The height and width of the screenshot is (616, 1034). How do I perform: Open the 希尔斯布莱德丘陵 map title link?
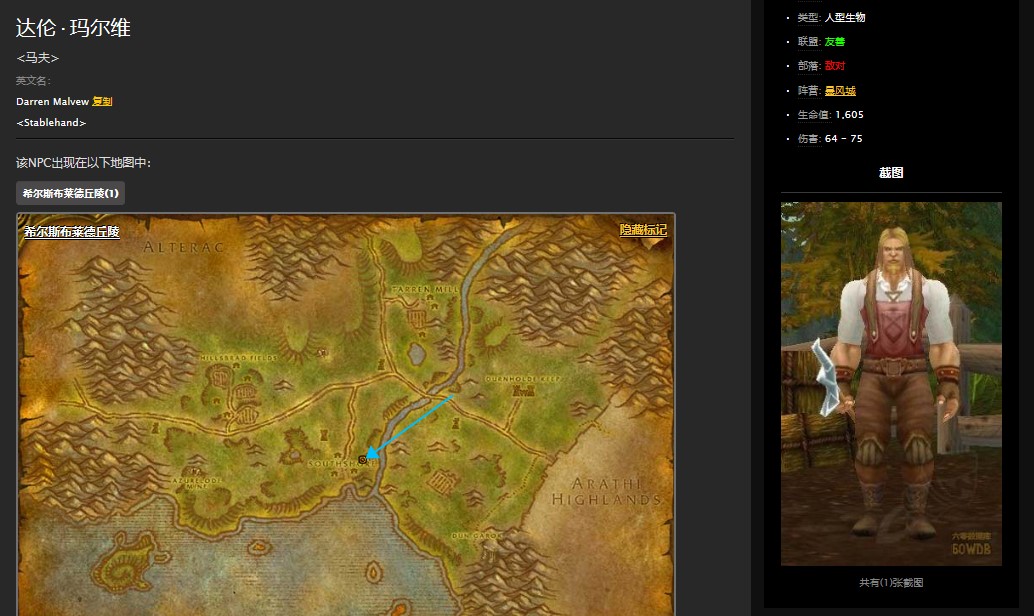click(71, 232)
